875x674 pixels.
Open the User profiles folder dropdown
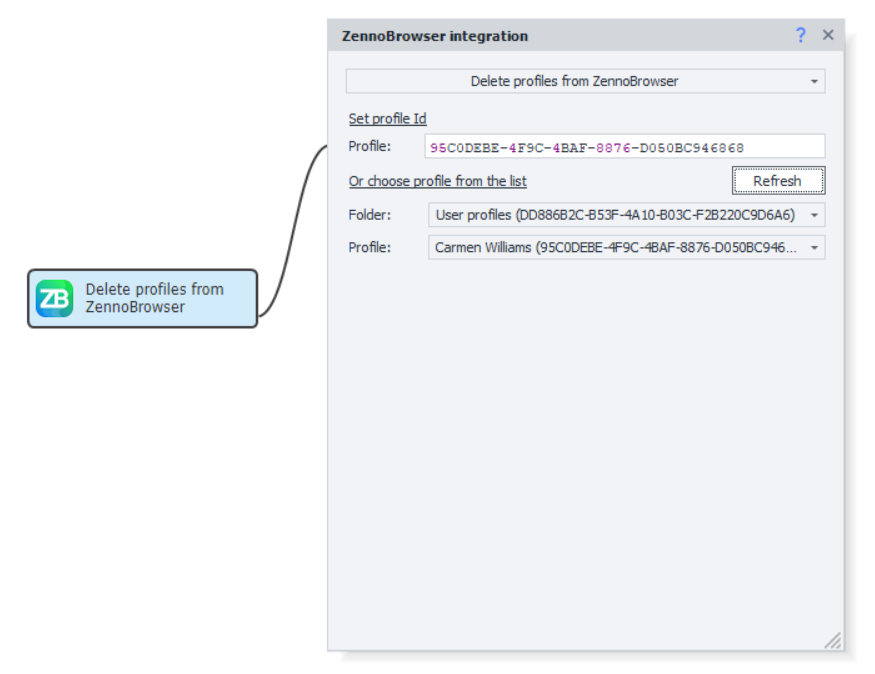pyautogui.click(x=615, y=215)
